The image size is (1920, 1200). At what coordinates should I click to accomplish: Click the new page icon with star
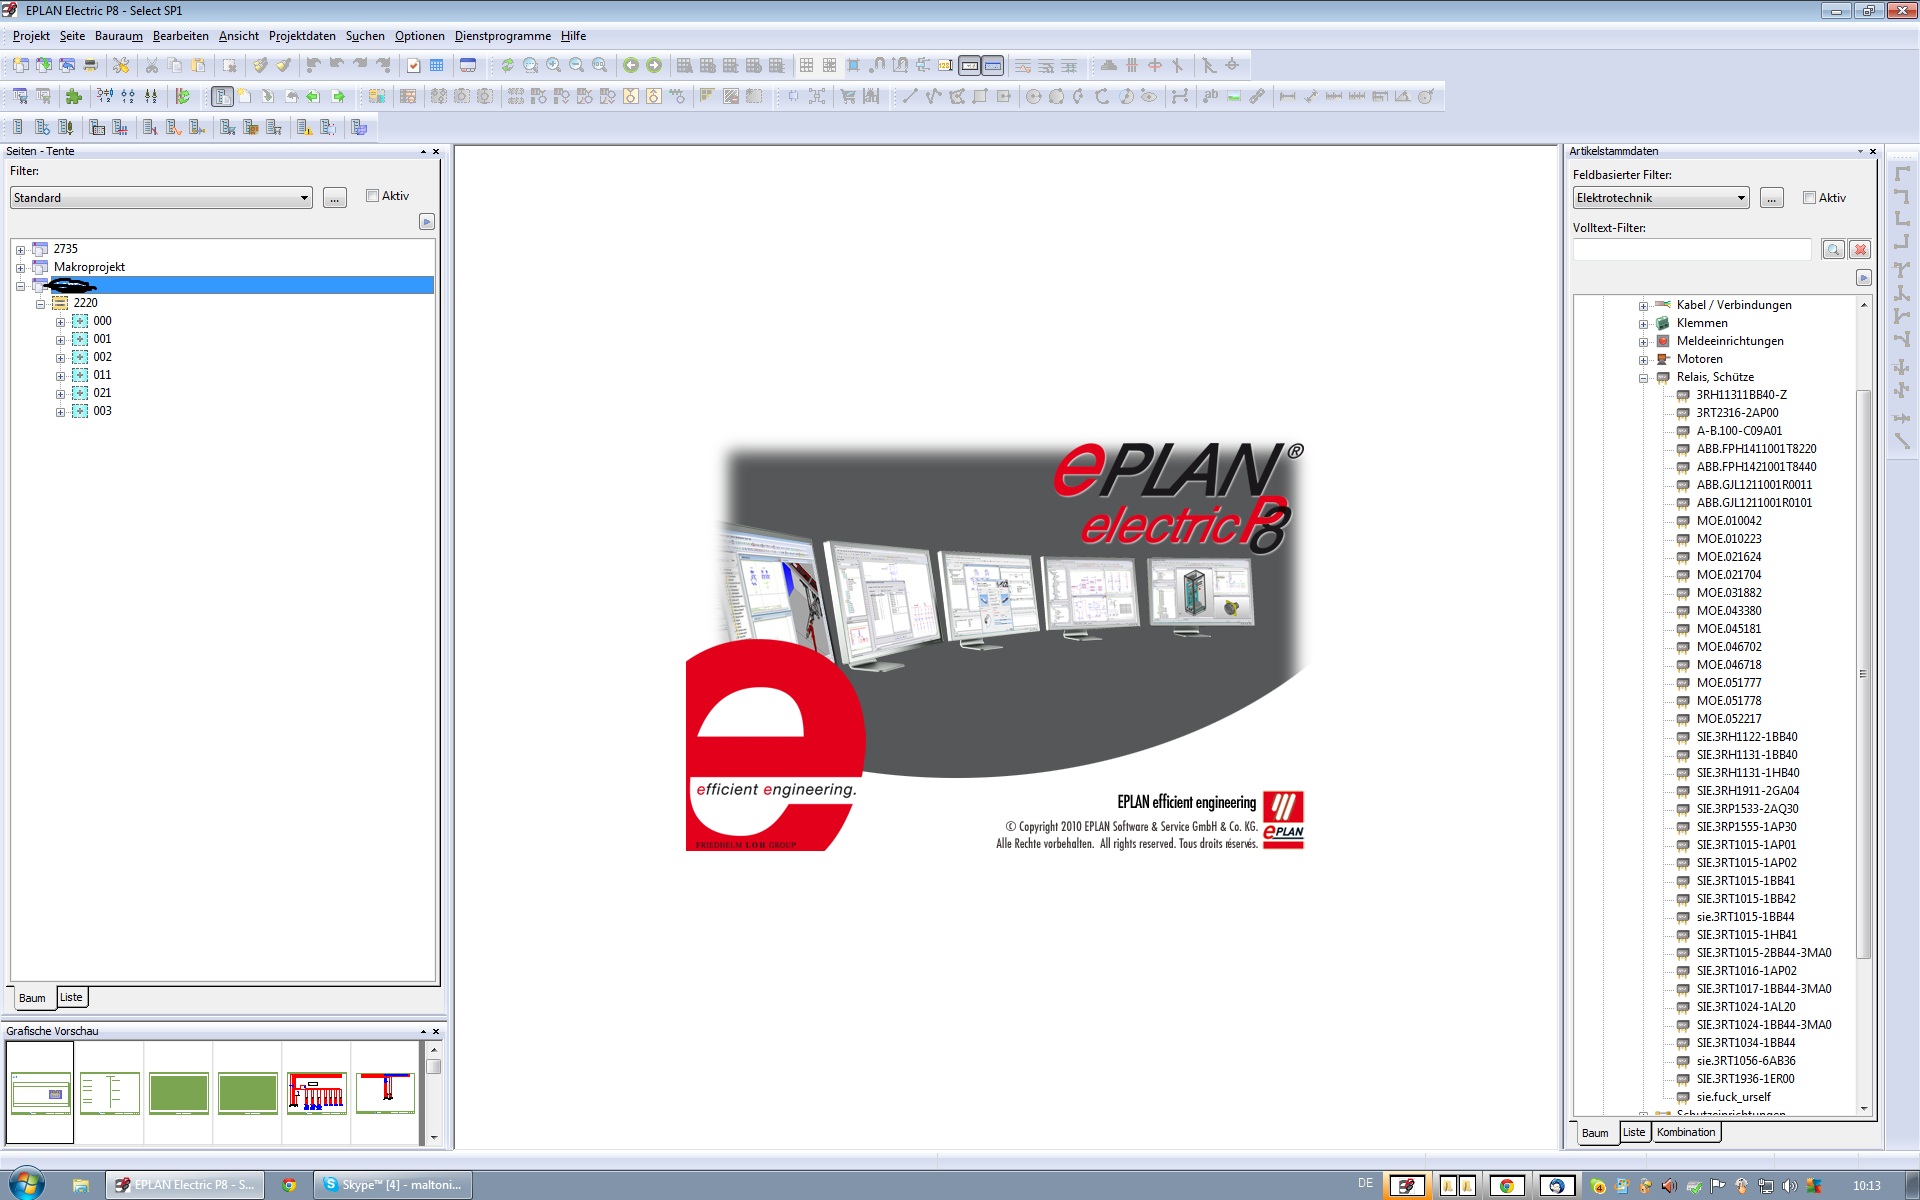point(245,96)
